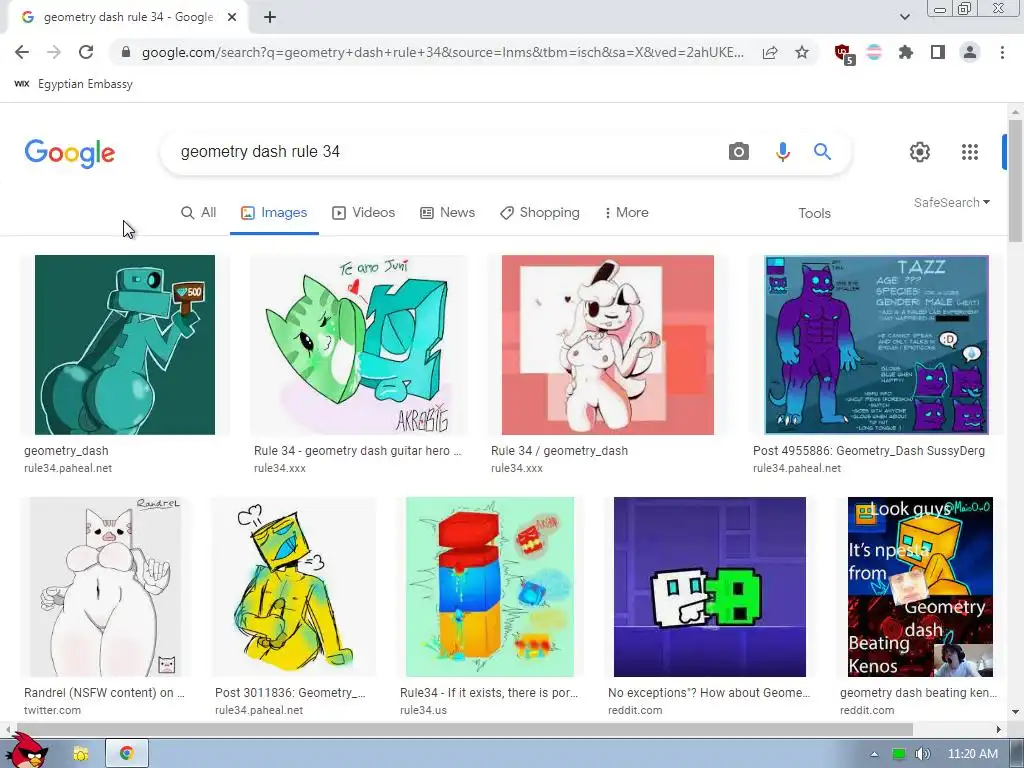1024x768 pixels.
Task: Open the file explorer taskbar icon
Action: (x=81, y=754)
